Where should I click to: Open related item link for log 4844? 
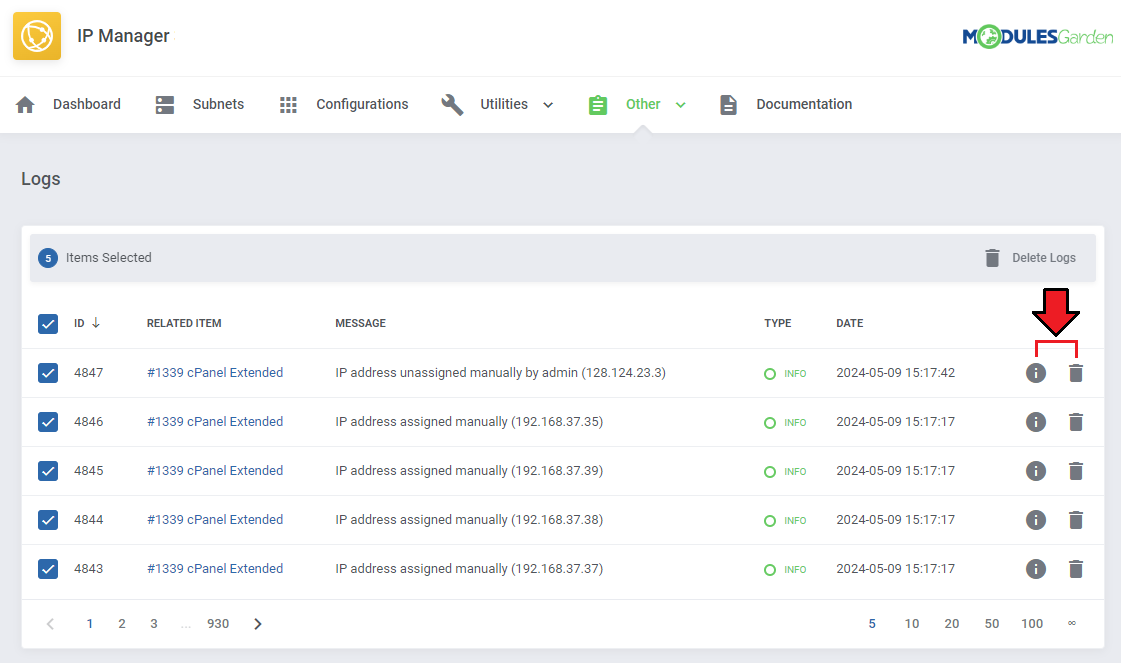(215, 520)
